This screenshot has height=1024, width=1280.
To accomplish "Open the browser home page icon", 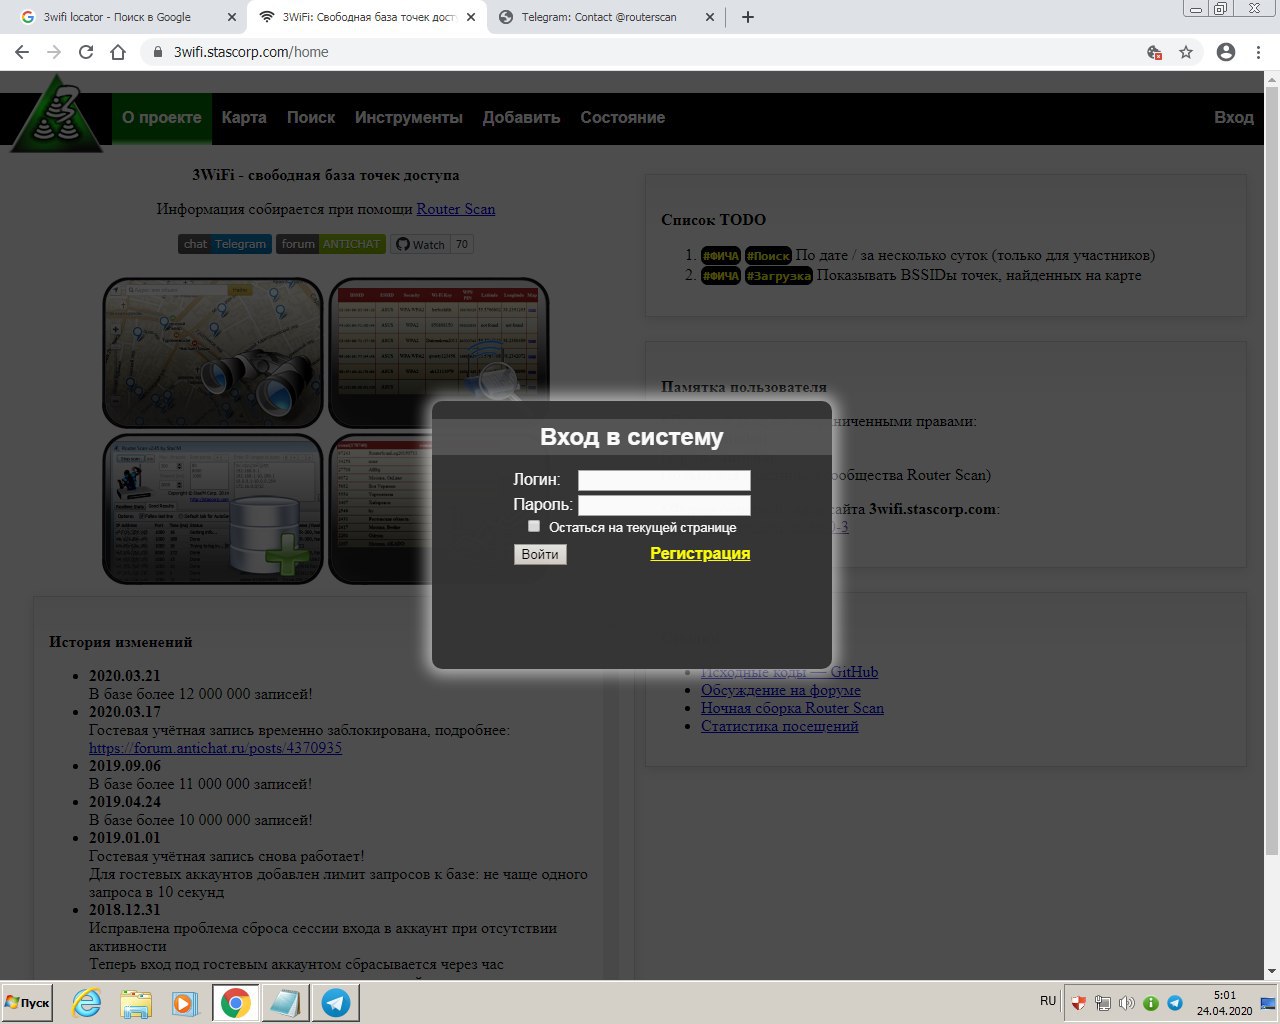I will (x=118, y=52).
